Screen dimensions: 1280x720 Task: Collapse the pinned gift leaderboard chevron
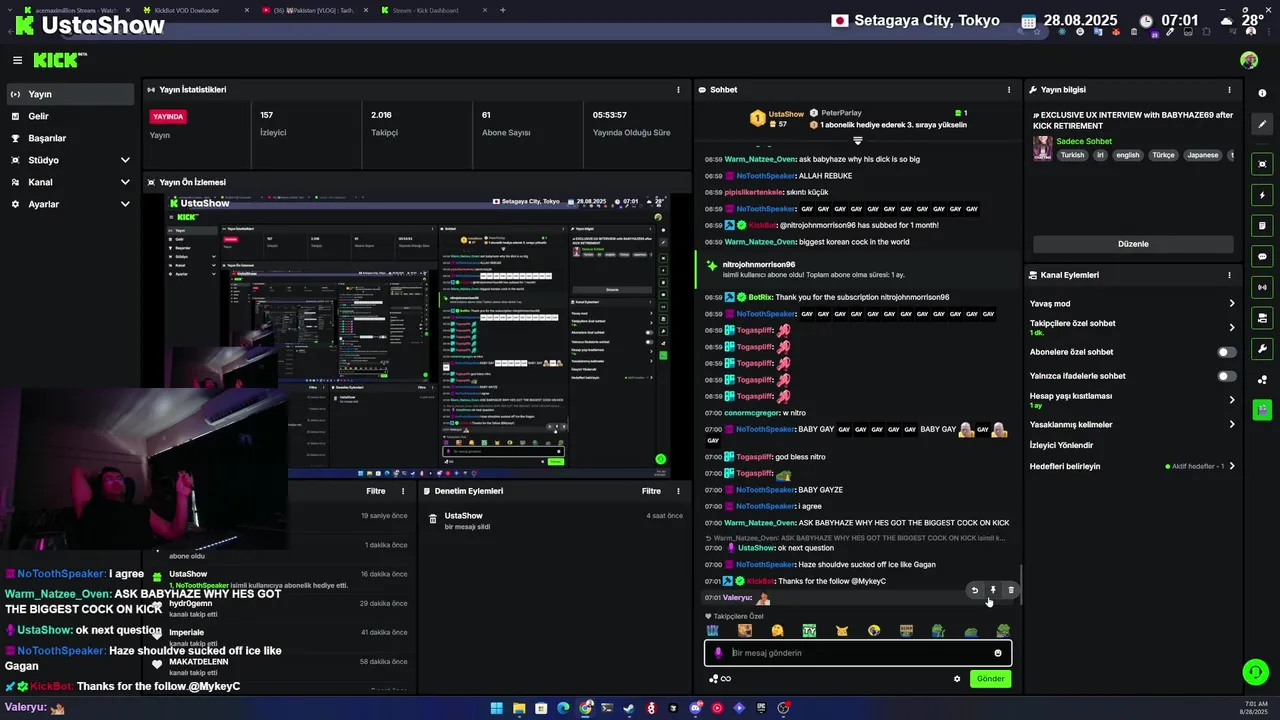click(x=857, y=141)
